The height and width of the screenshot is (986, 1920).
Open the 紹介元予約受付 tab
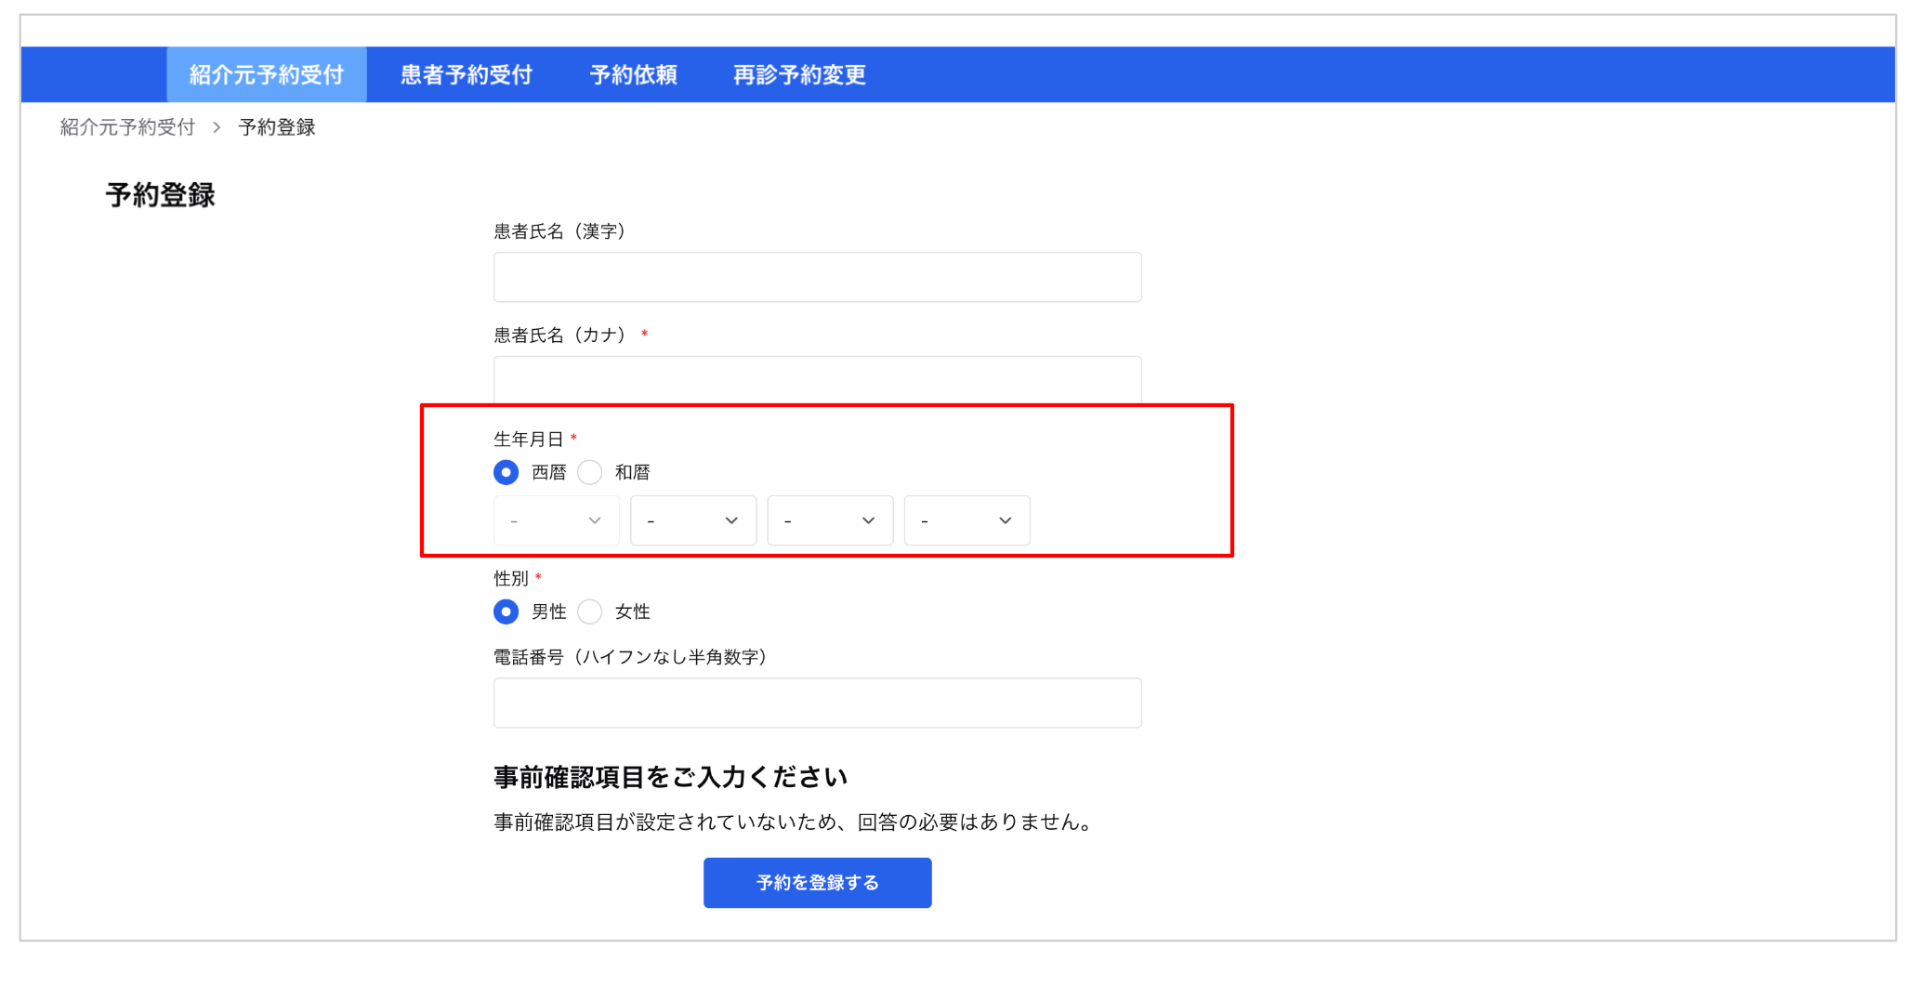coord(266,75)
